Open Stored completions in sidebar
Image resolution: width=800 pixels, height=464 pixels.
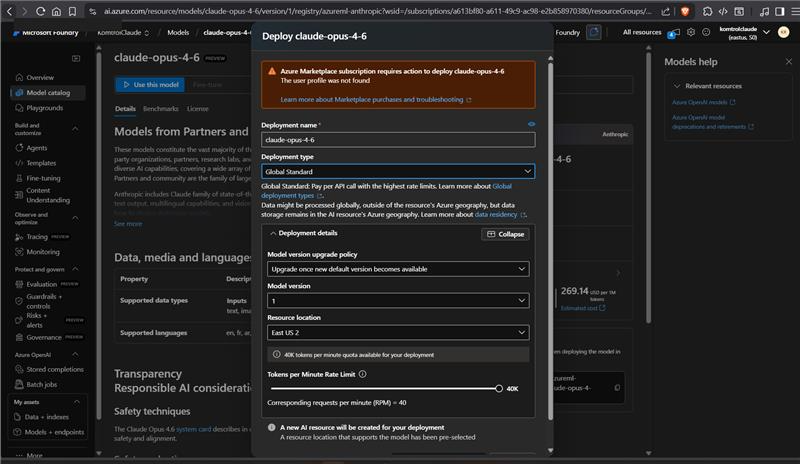[55, 369]
